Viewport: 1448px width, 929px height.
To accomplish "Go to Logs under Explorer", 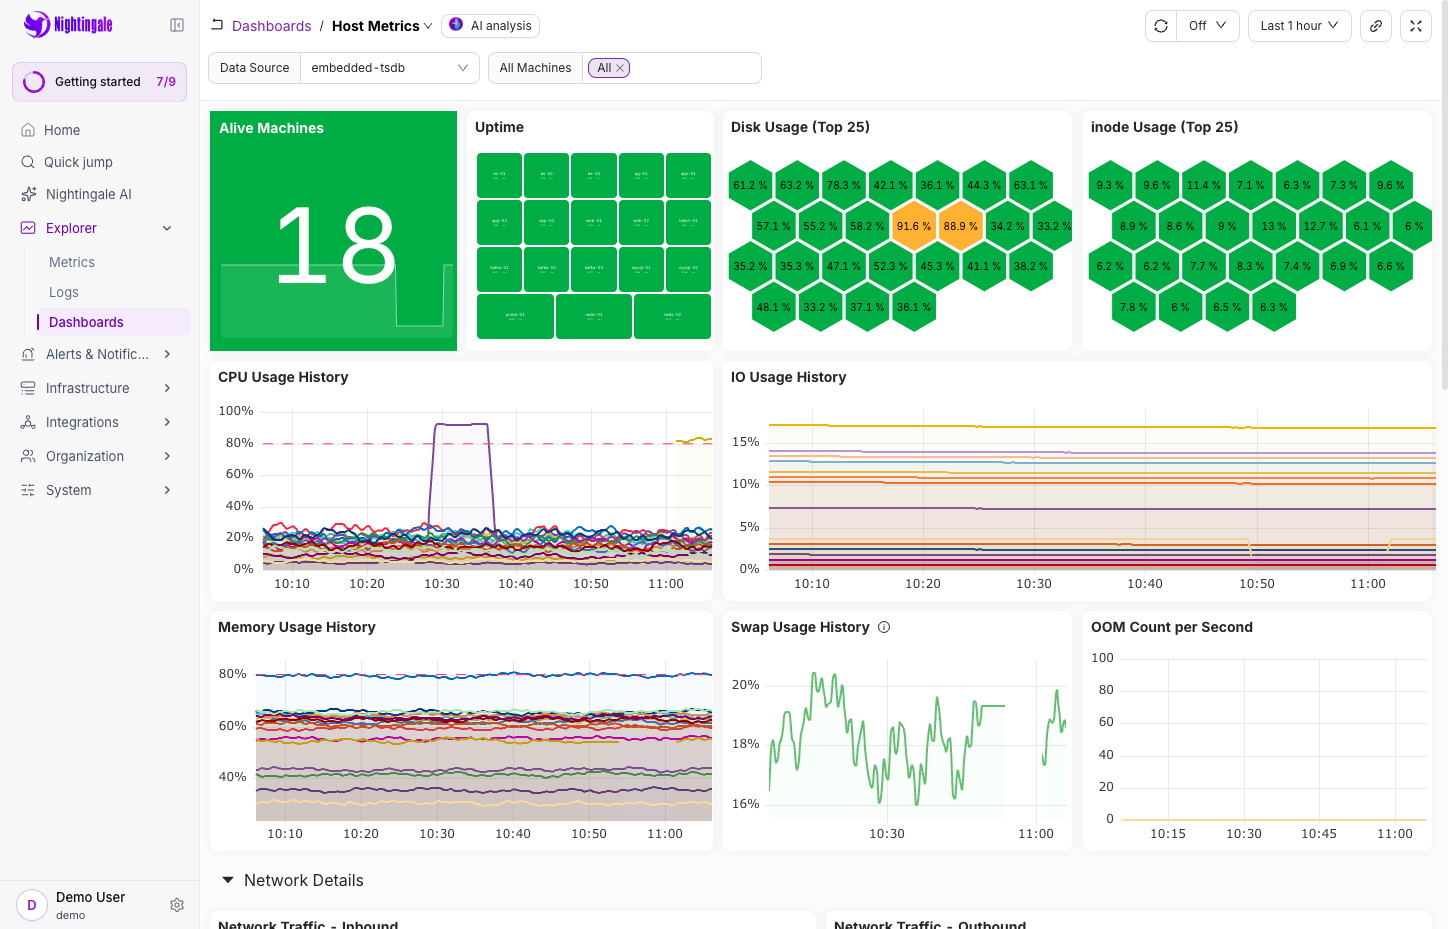I will [64, 292].
